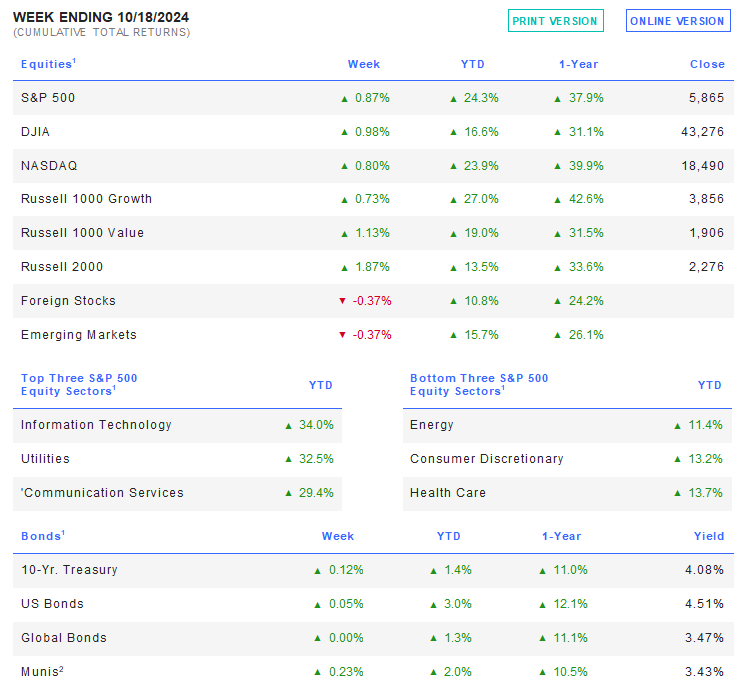
Task: Click Global Bonds yield 3.47%
Action: tap(705, 638)
